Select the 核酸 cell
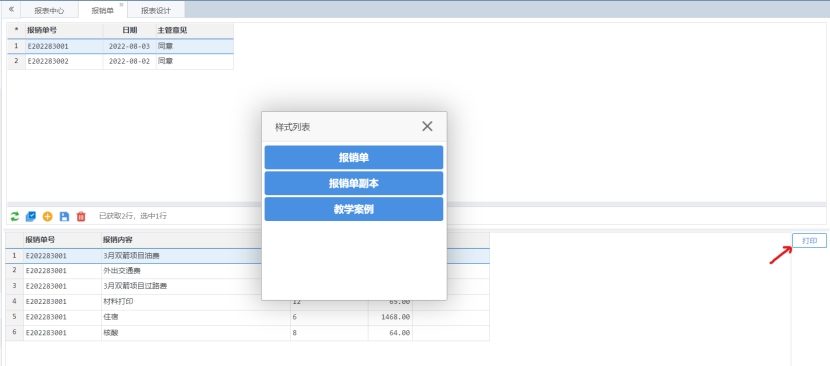 (x=196, y=333)
